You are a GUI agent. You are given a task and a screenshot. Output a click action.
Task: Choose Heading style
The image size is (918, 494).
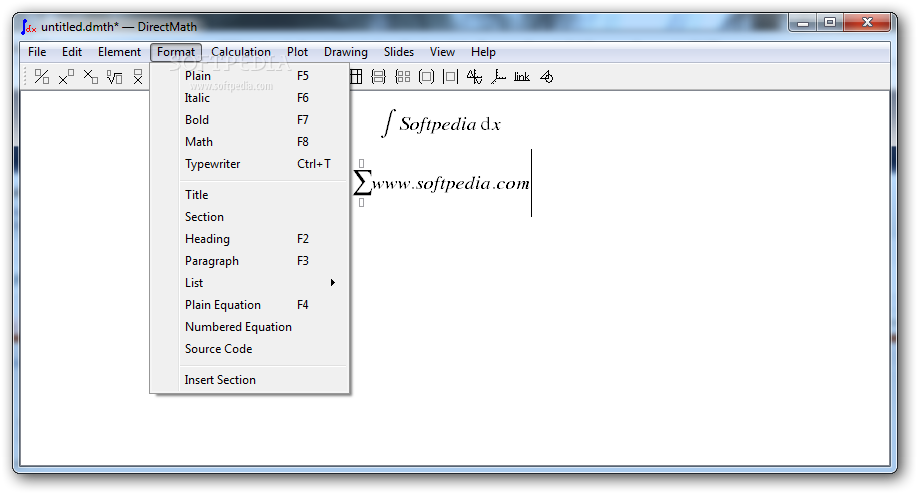coord(249,239)
